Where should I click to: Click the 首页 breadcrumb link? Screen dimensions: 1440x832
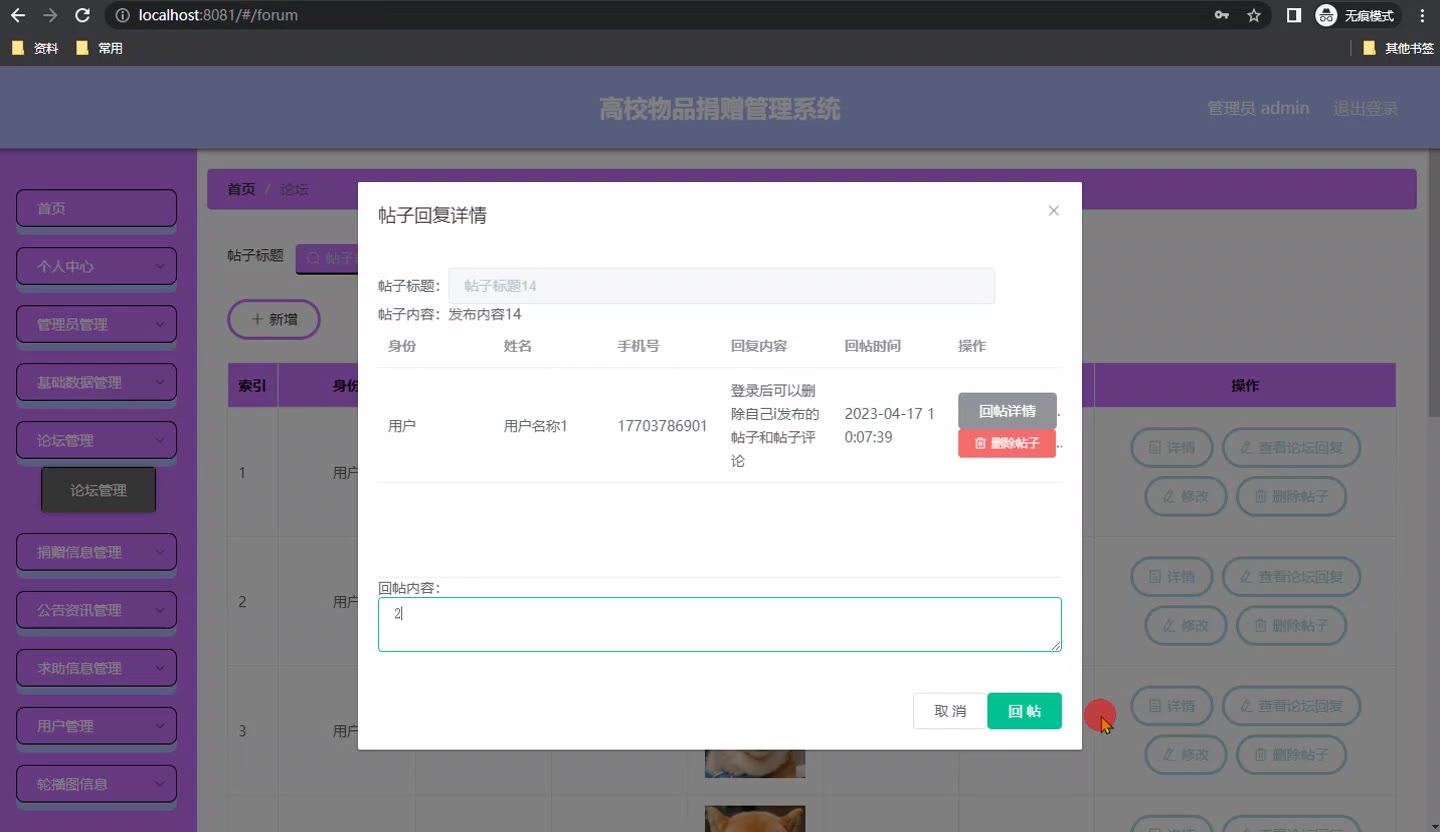[x=241, y=189]
